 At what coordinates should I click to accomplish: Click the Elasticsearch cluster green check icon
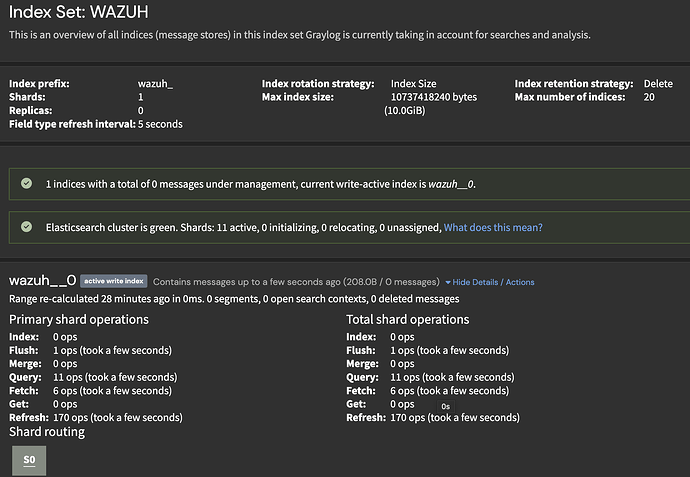click(x=26, y=227)
